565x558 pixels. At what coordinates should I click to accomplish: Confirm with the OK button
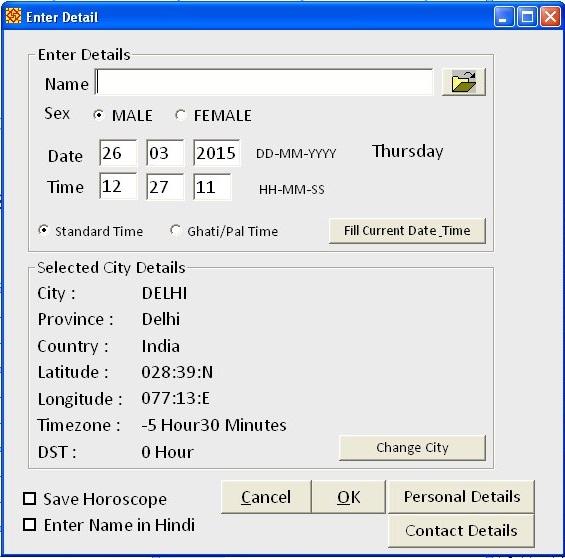348,497
